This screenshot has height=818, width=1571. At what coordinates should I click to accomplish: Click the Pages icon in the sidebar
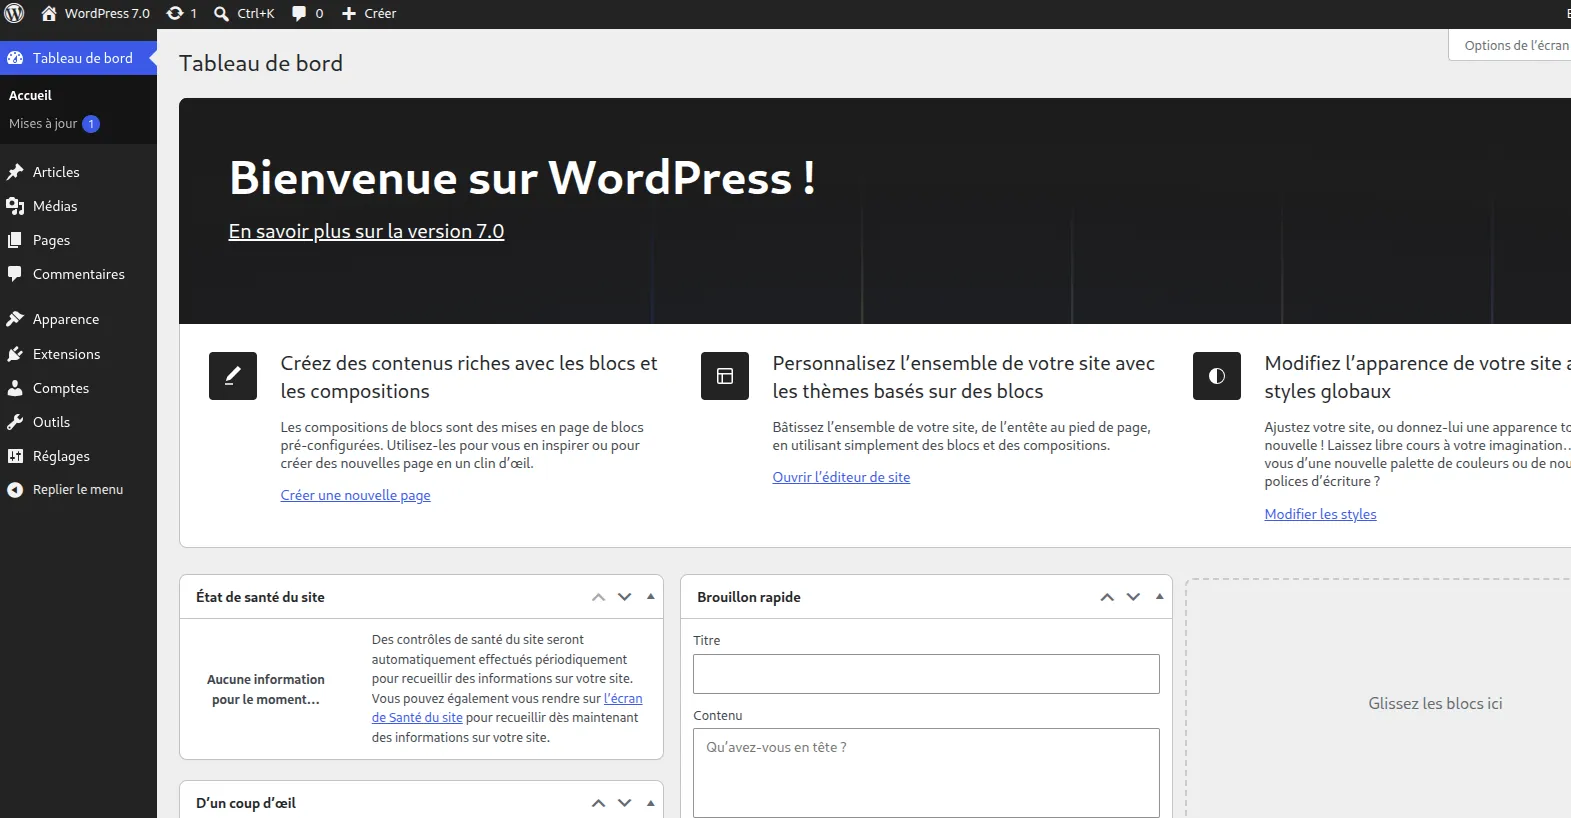tap(15, 240)
